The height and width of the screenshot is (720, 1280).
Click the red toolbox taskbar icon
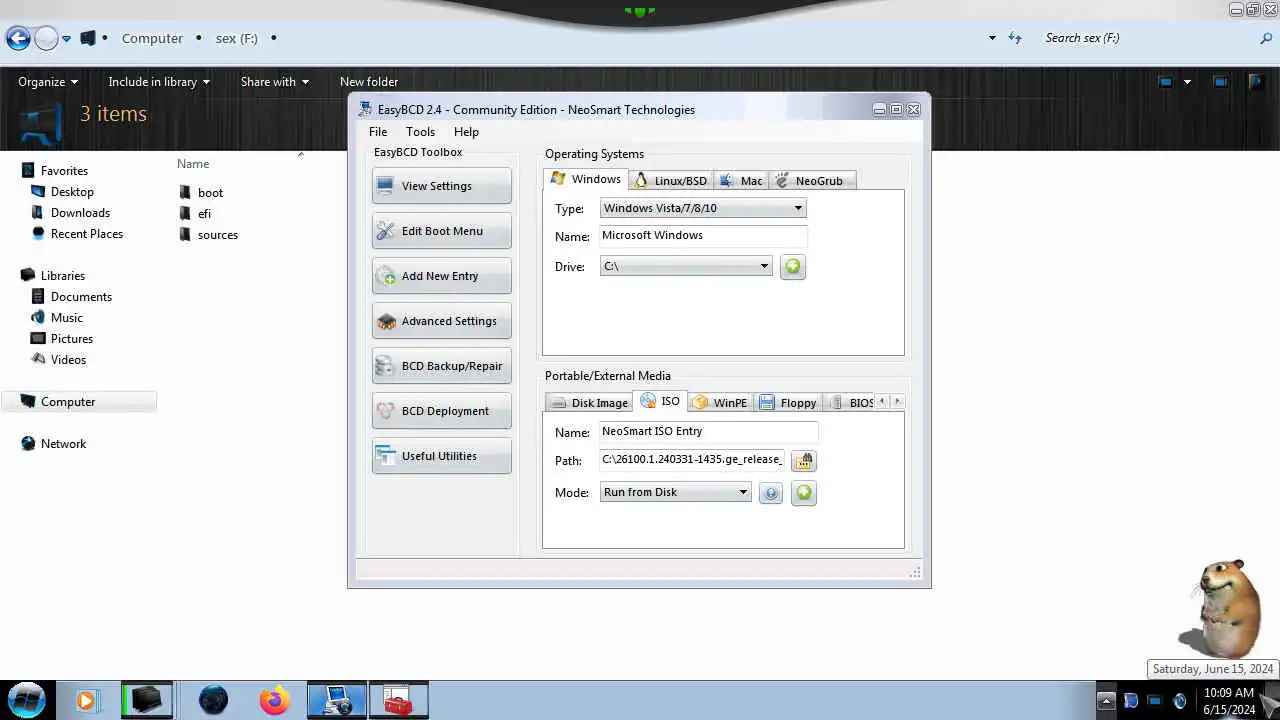398,700
